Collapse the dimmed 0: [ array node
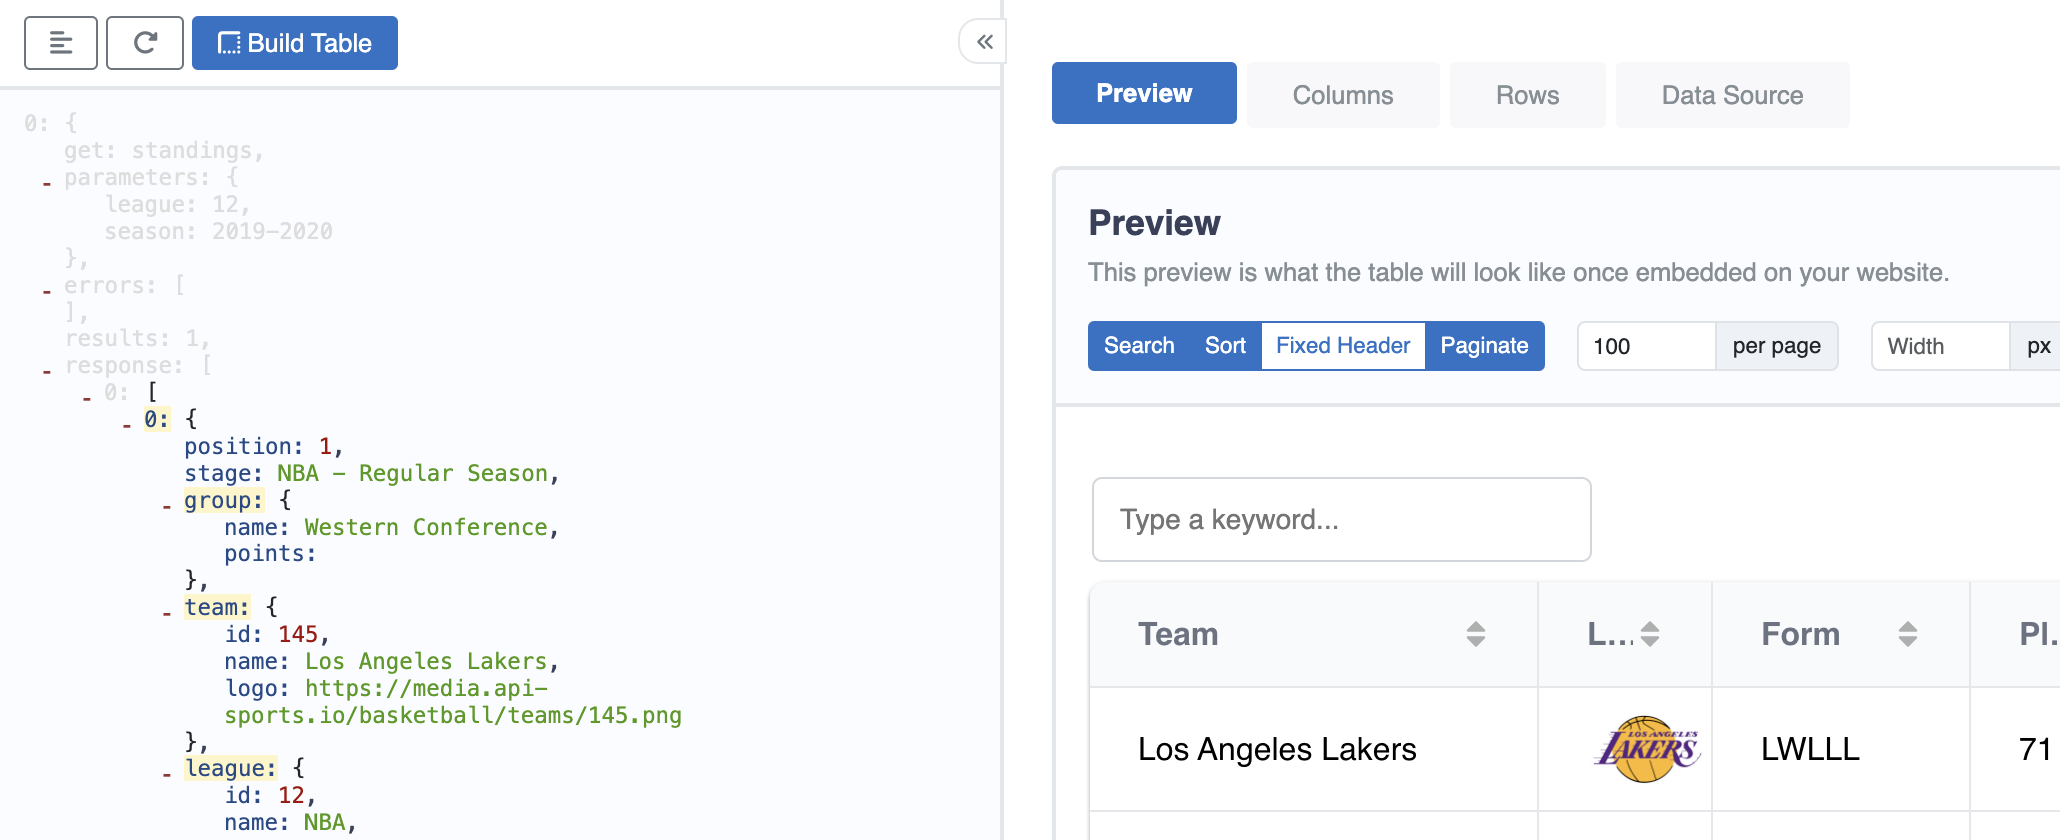Image resolution: width=2060 pixels, height=840 pixels. [x=86, y=397]
